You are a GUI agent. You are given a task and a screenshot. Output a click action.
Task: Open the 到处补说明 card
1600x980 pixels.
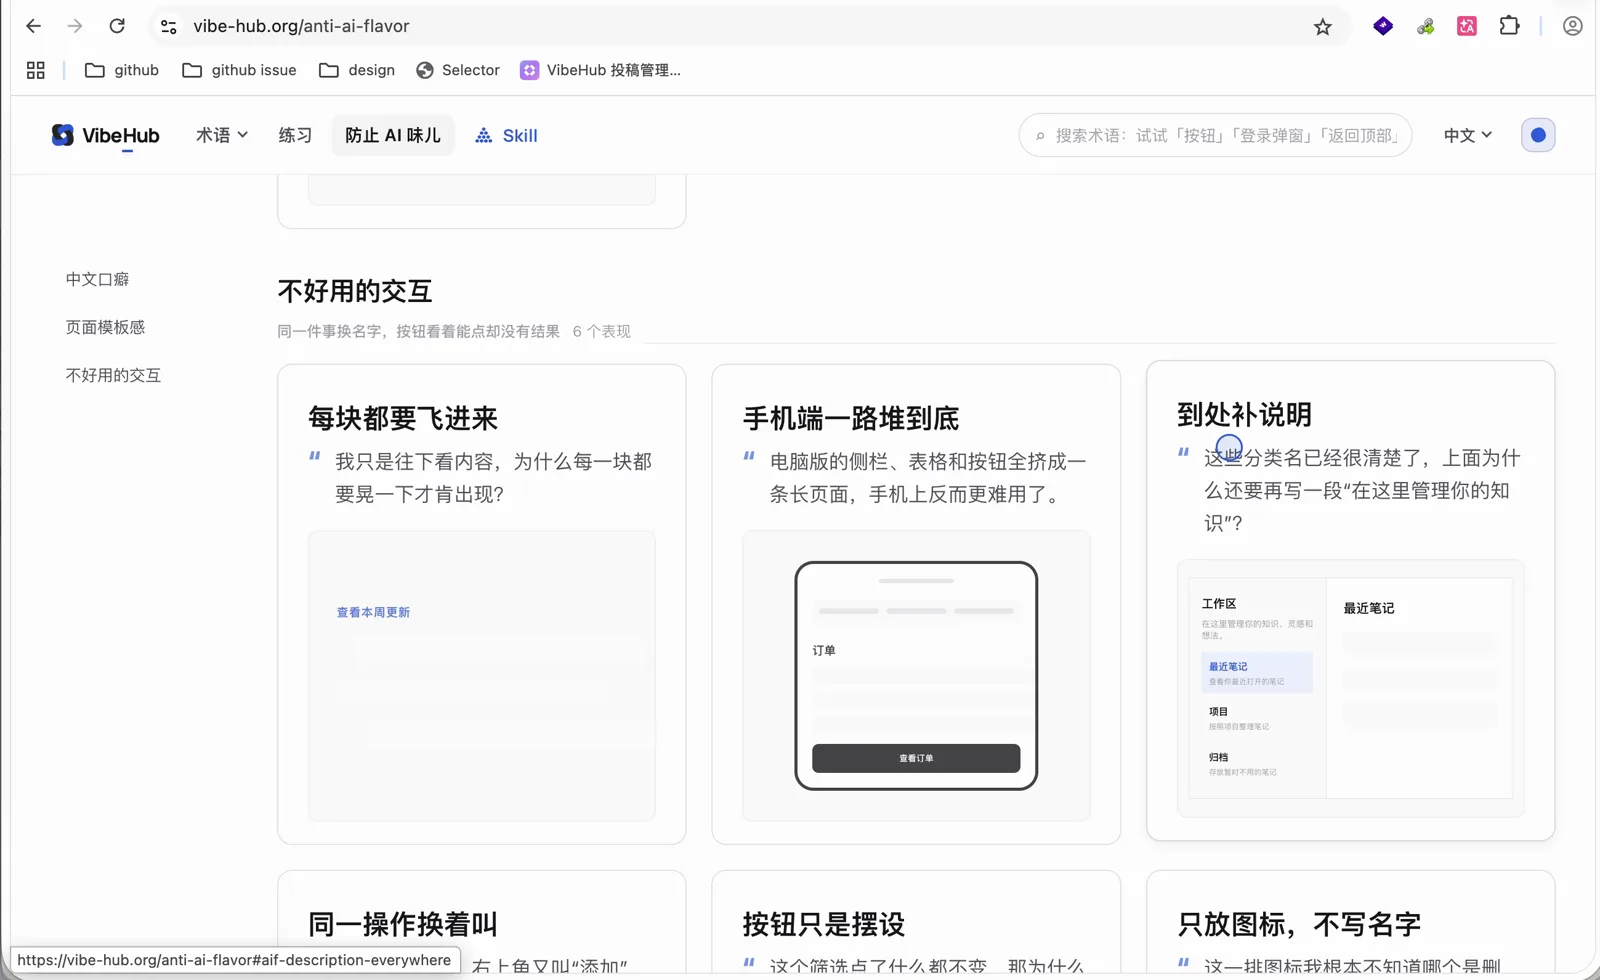1350,600
